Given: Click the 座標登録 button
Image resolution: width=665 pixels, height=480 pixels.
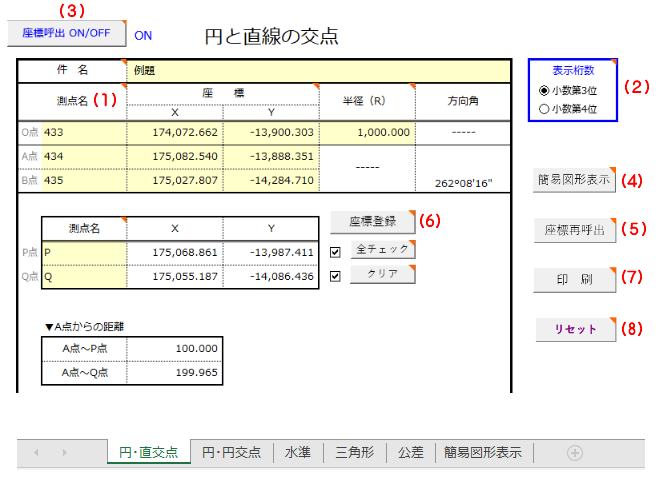Looking at the screenshot, I should pyautogui.click(x=371, y=221).
